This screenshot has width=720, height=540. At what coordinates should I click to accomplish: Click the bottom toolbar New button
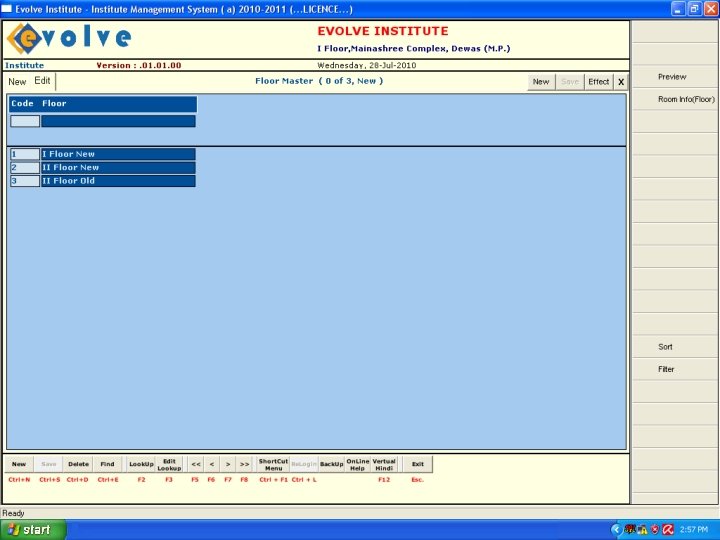(x=19, y=464)
